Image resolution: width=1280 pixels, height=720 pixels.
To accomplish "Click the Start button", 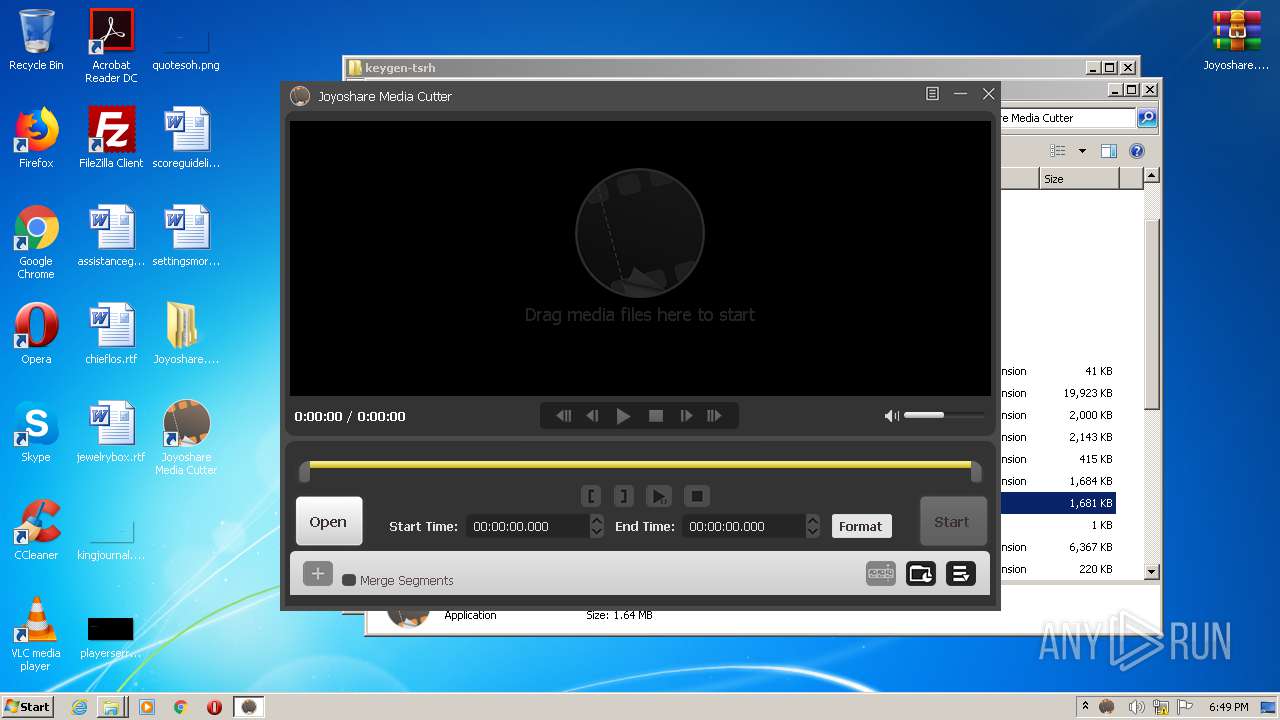I will coord(952,521).
